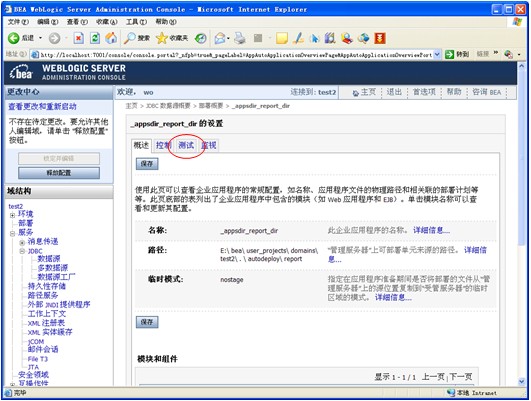531x401 pixels.
Task: Open the browser Home page icon
Action: pos(111,38)
